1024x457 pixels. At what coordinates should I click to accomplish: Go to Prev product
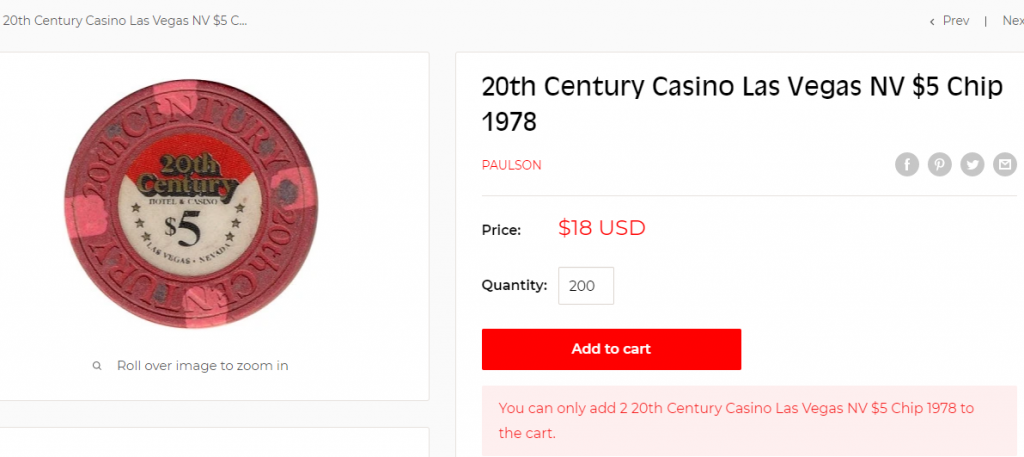click(956, 21)
